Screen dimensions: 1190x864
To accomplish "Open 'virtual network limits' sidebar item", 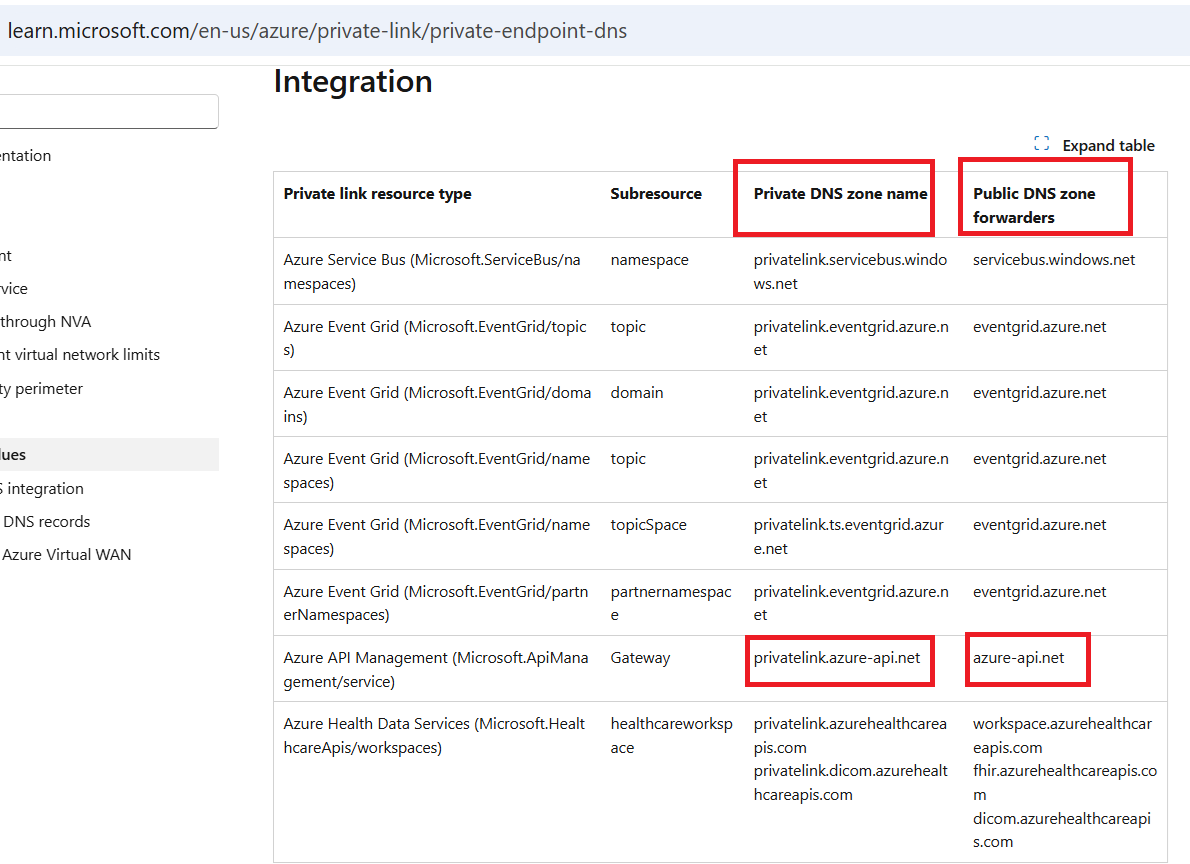I will (80, 355).
